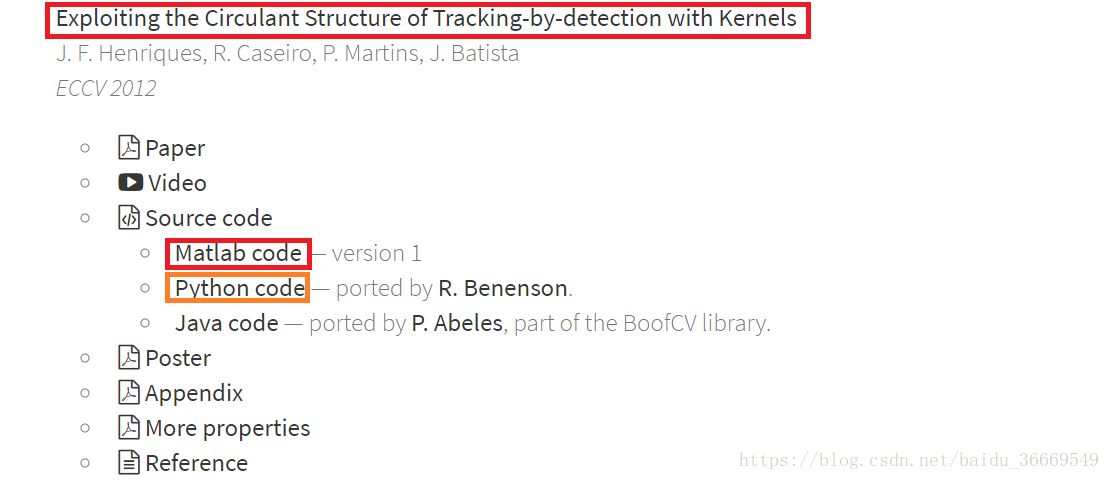This screenshot has height=480, width=1110.
Task: Click the PDF icon beside Poster
Action: click(x=129, y=358)
